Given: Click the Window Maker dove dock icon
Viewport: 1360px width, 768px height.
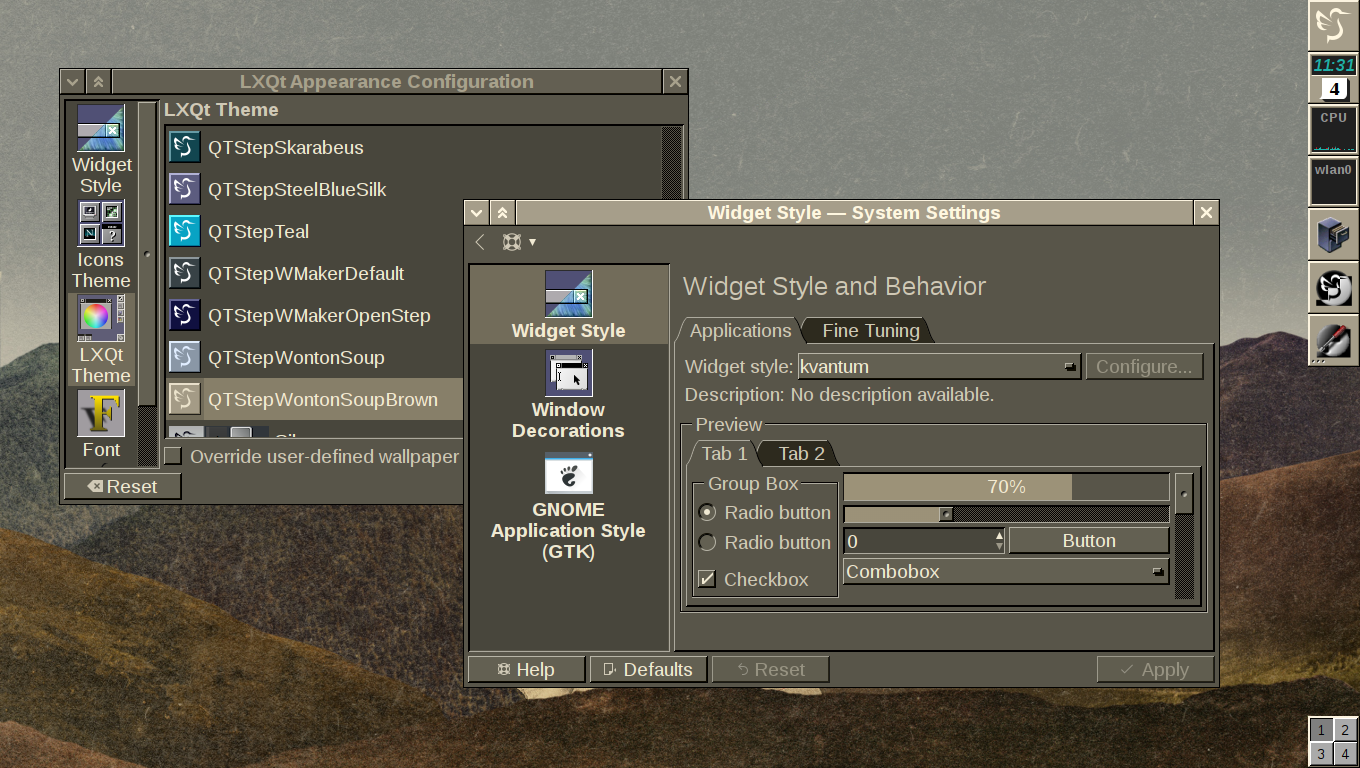Looking at the screenshot, I should [x=1333, y=25].
